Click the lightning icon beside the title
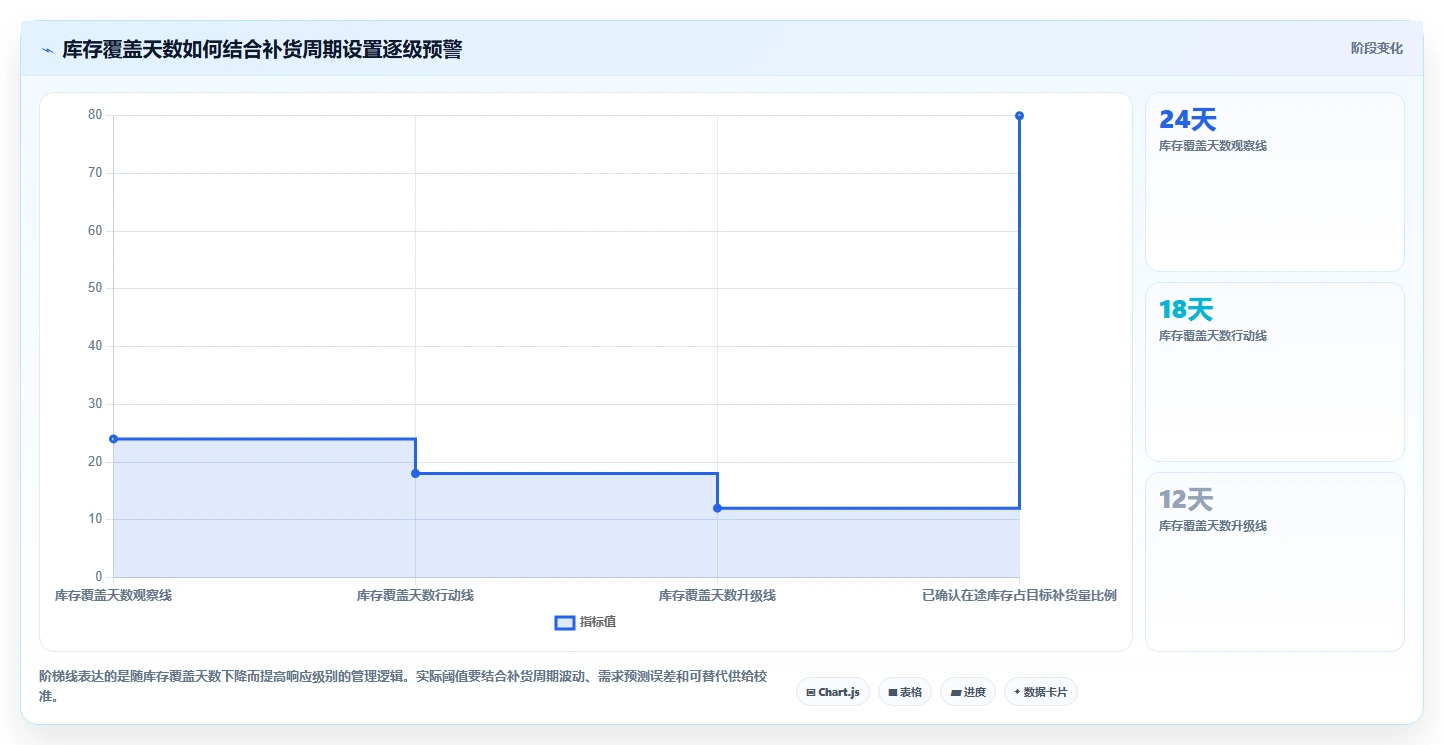Viewport: 1444px width, 745px height. point(47,50)
